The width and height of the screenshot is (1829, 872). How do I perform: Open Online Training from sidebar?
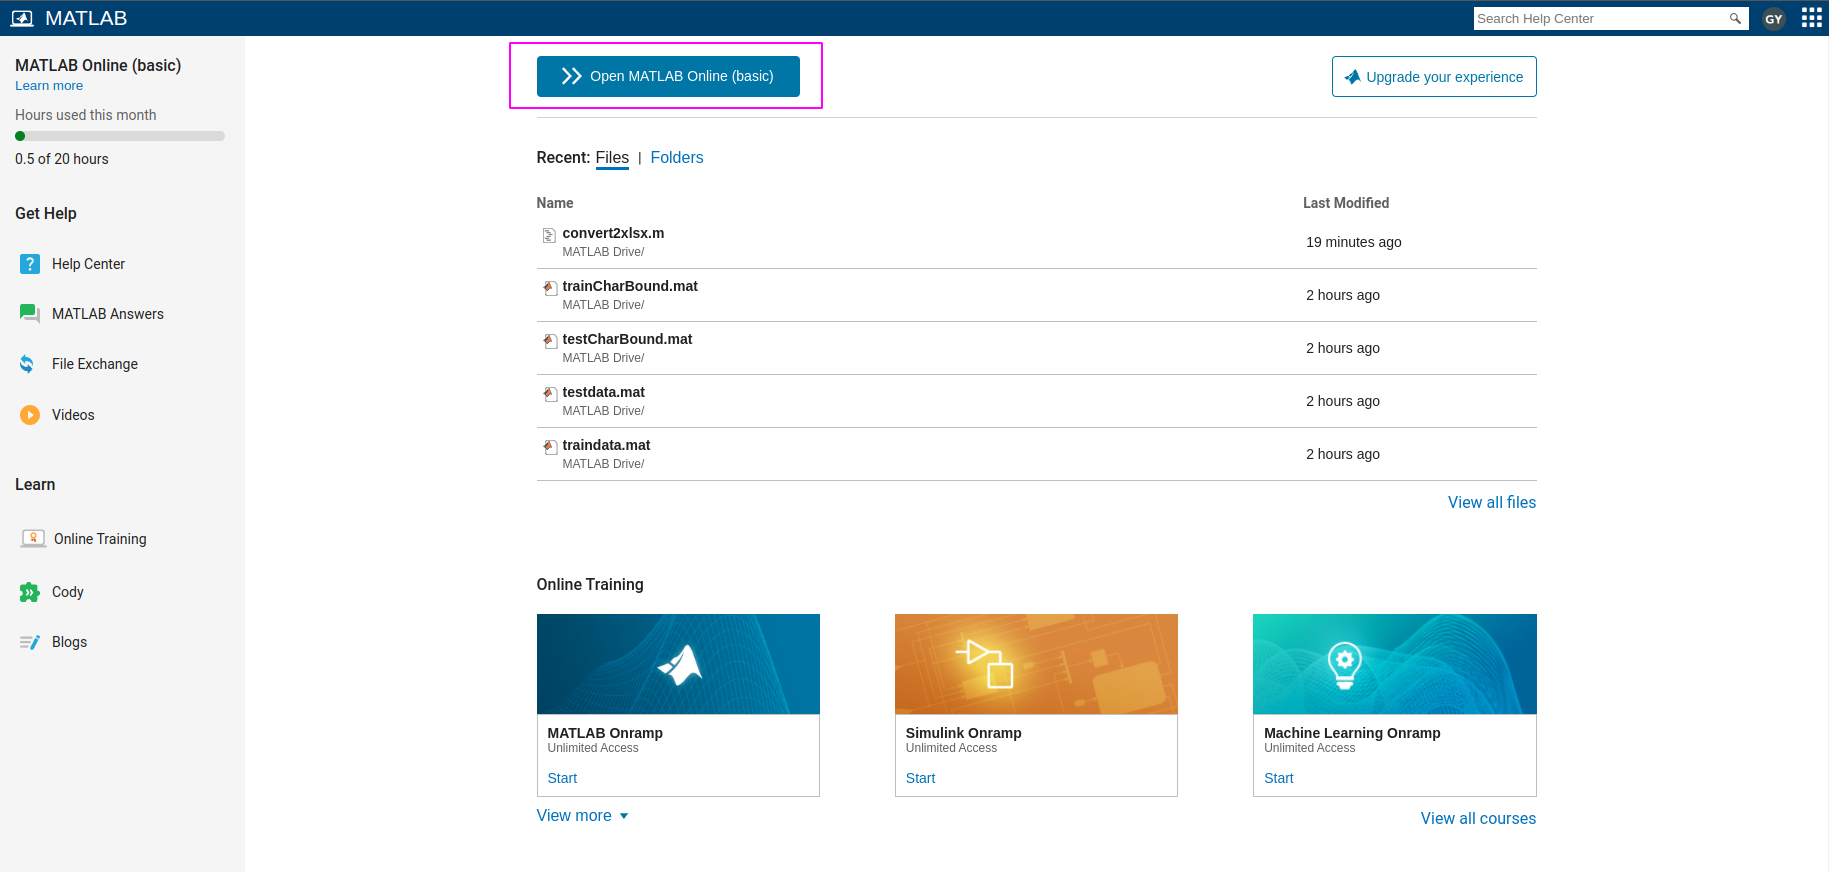(100, 539)
